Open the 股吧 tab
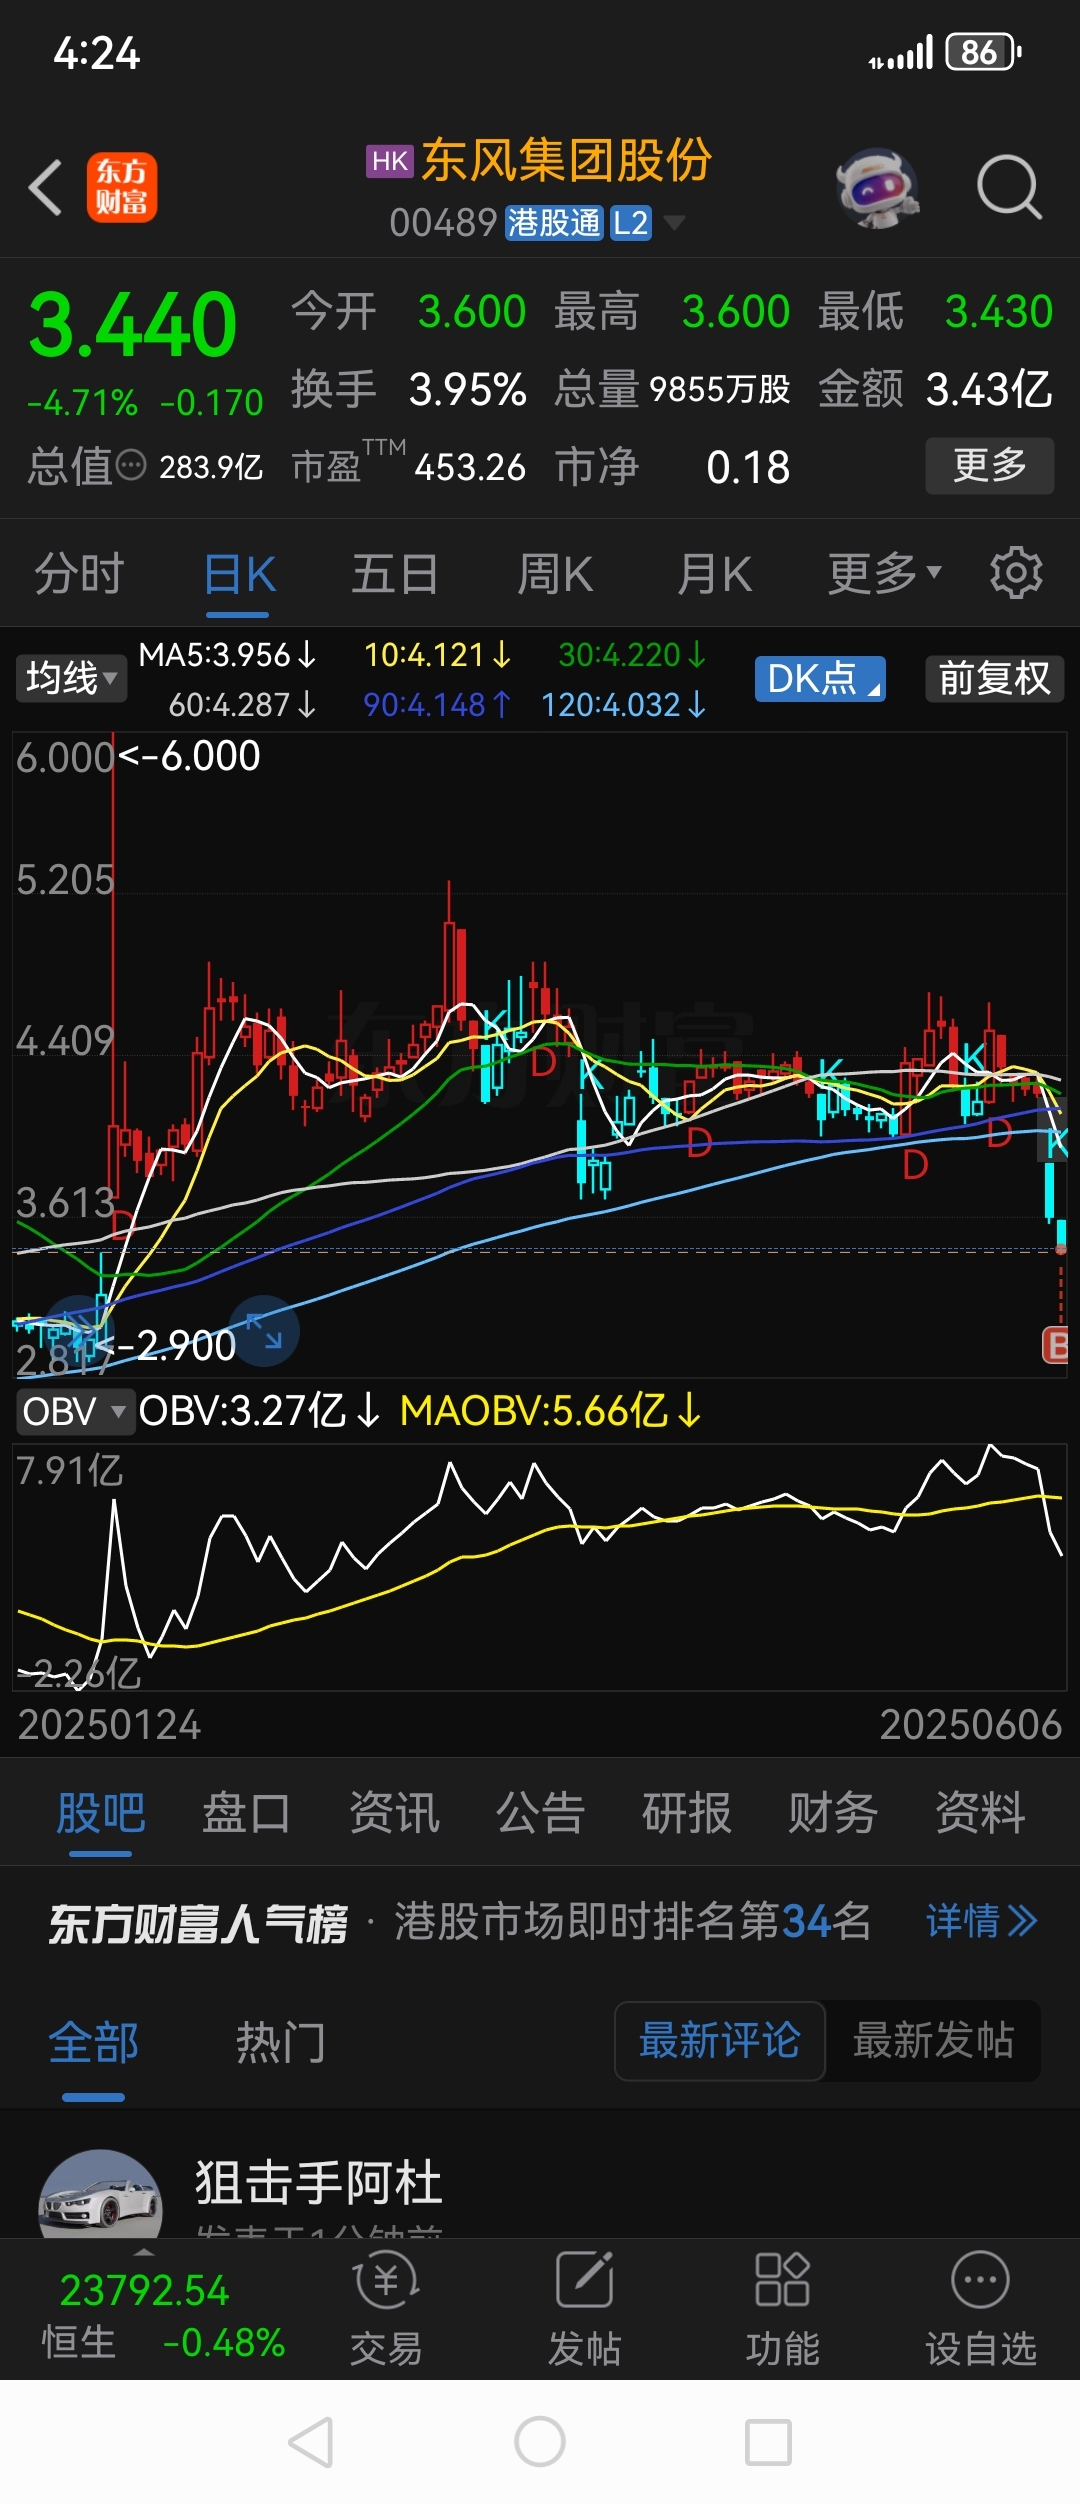Image resolution: width=1080 pixels, height=2504 pixels. click(x=101, y=1813)
